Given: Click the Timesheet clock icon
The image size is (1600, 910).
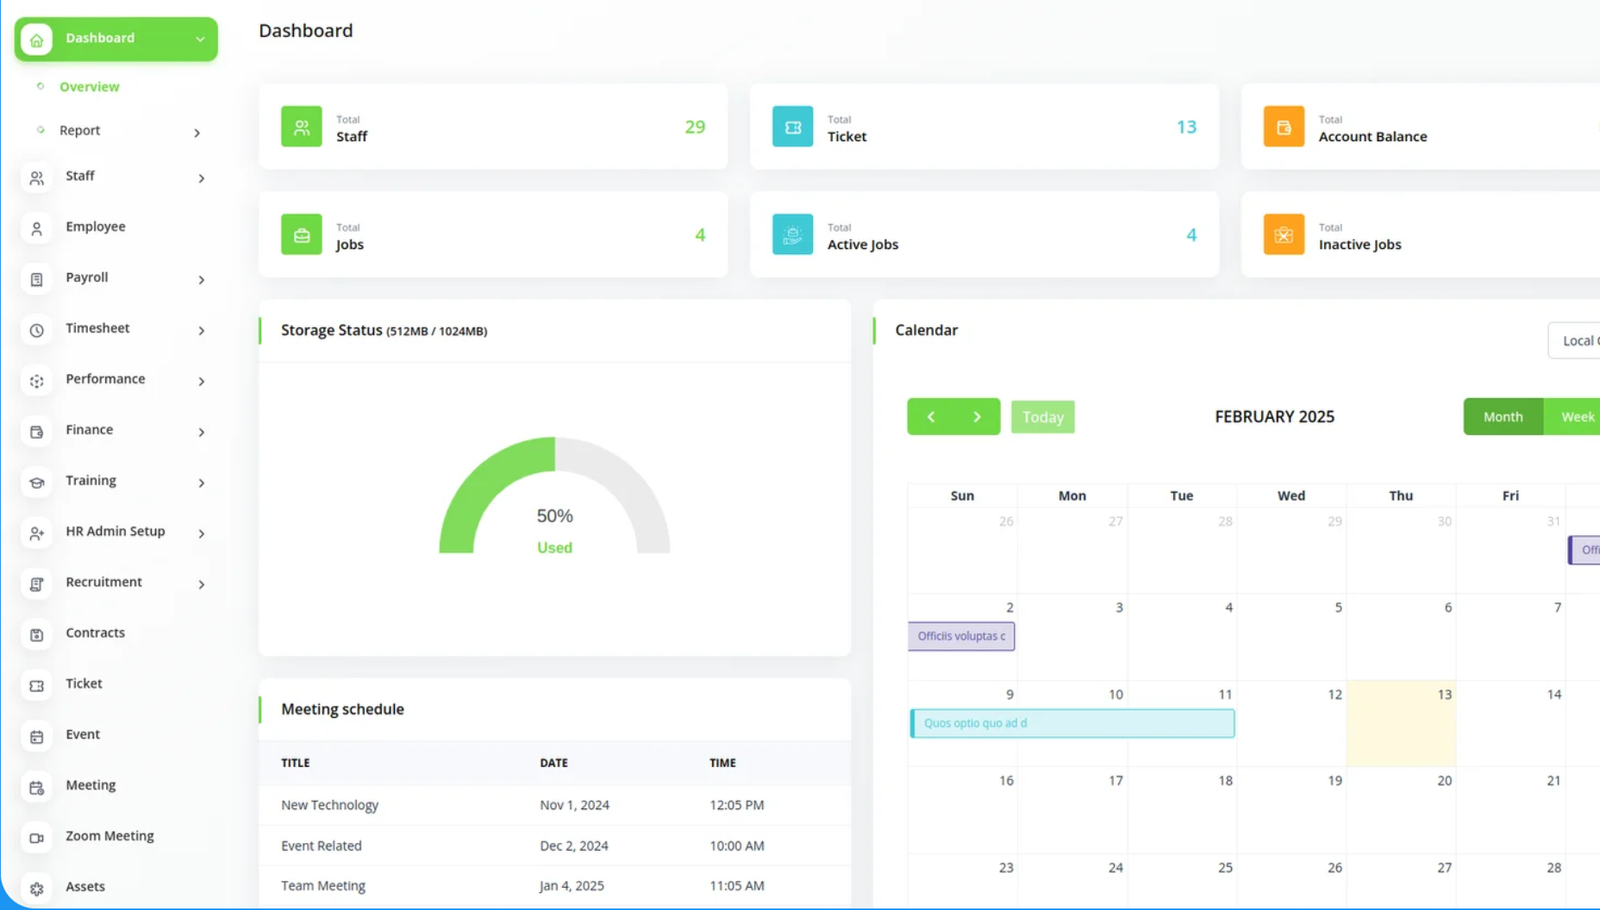Looking at the screenshot, I should [x=37, y=330].
